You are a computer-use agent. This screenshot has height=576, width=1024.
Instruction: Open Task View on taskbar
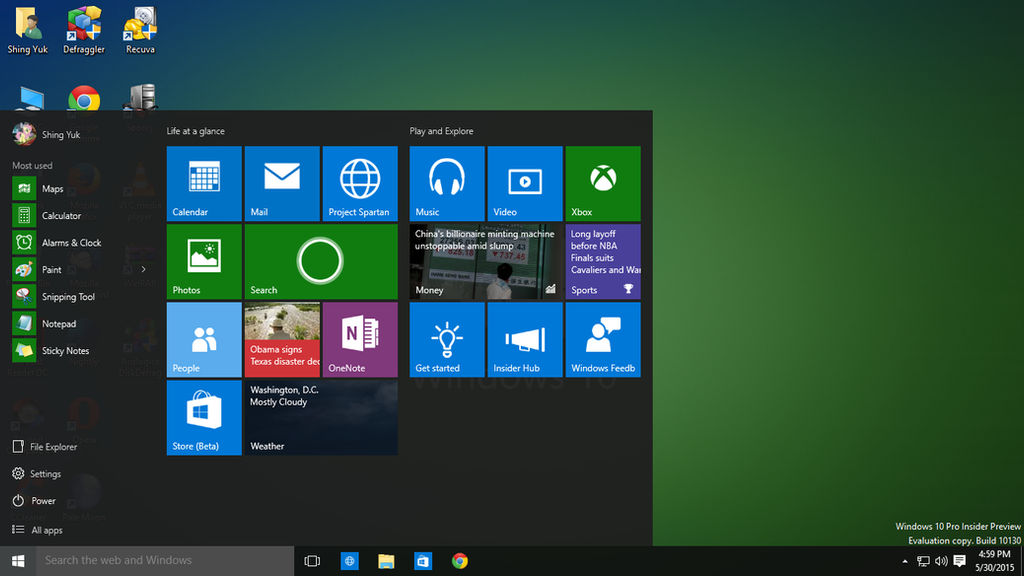click(x=312, y=561)
